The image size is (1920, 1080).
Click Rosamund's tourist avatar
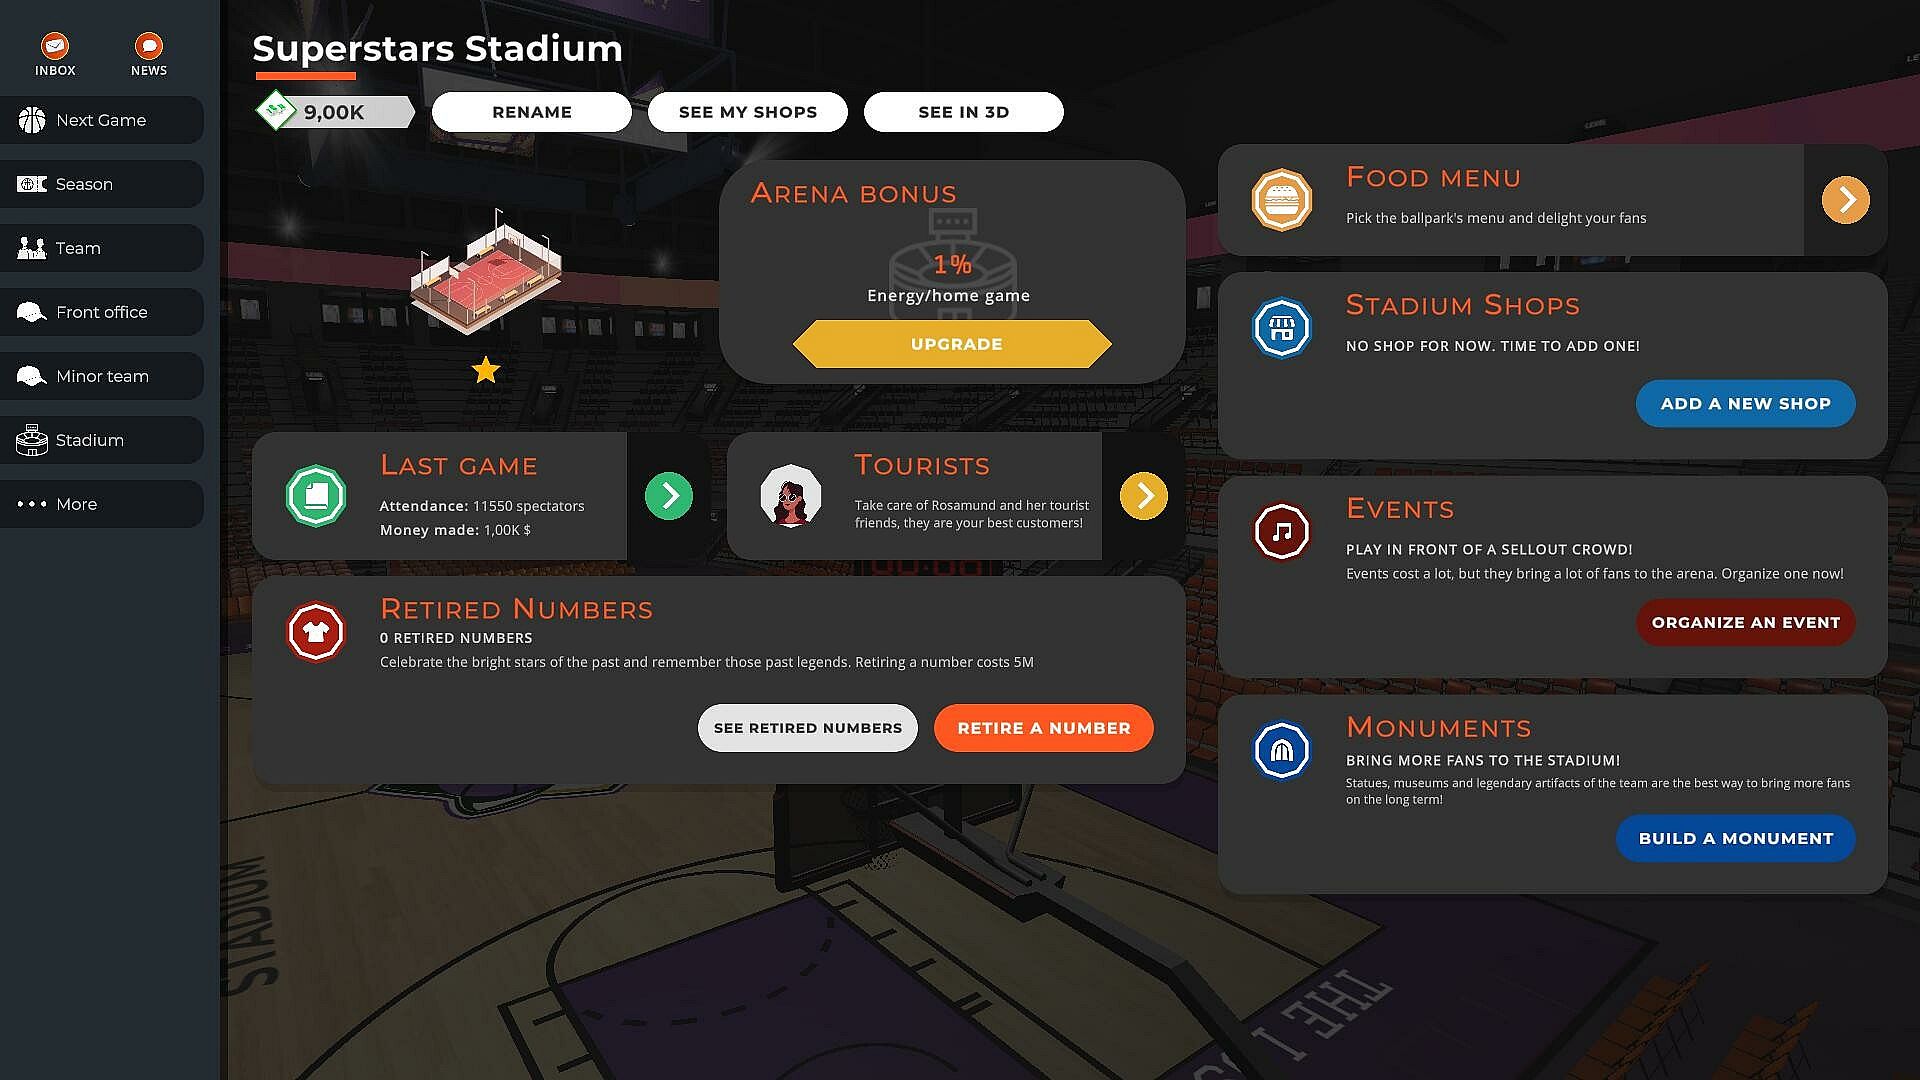click(x=791, y=496)
